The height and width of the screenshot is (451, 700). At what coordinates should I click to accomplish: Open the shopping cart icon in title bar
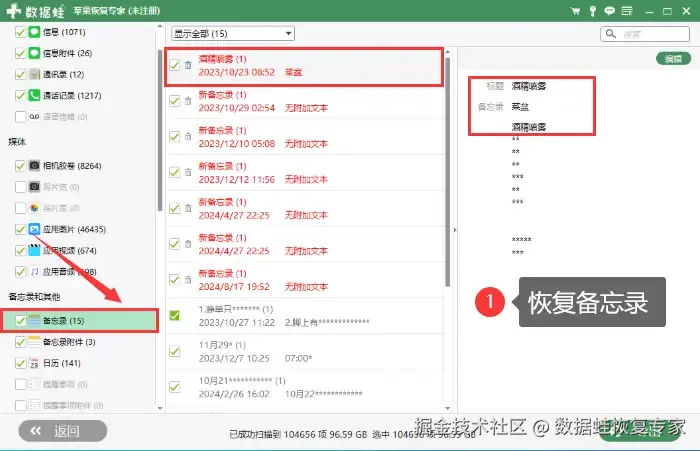pos(575,11)
